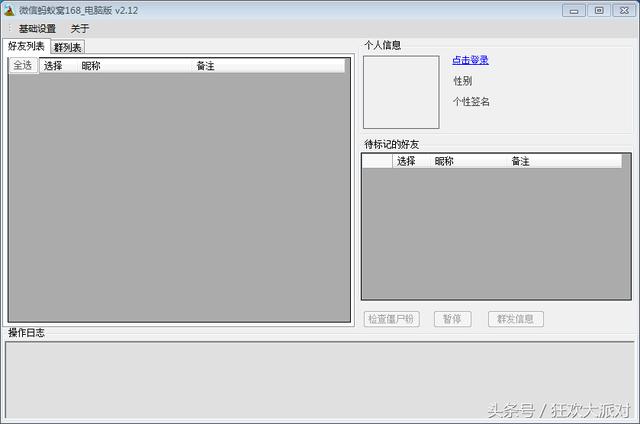
Task: Switch to the 群列表 tab
Action: click(x=68, y=47)
